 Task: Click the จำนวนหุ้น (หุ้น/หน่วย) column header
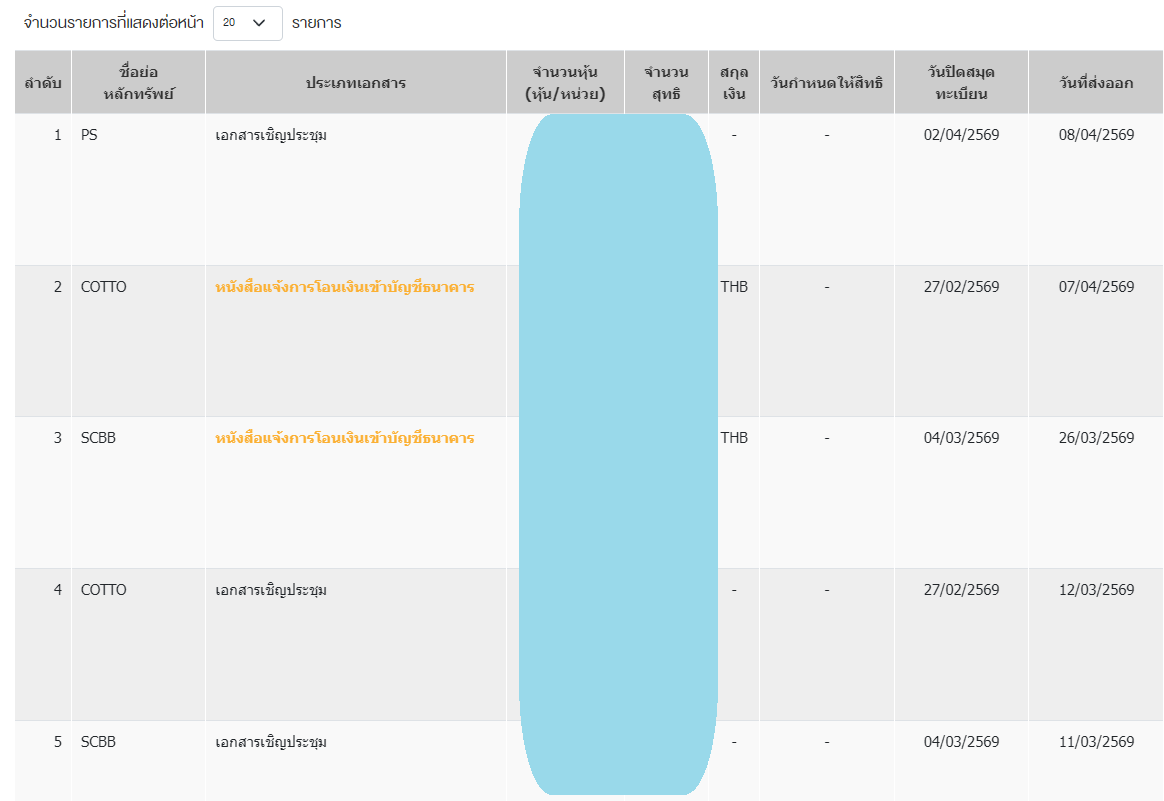tap(565, 83)
